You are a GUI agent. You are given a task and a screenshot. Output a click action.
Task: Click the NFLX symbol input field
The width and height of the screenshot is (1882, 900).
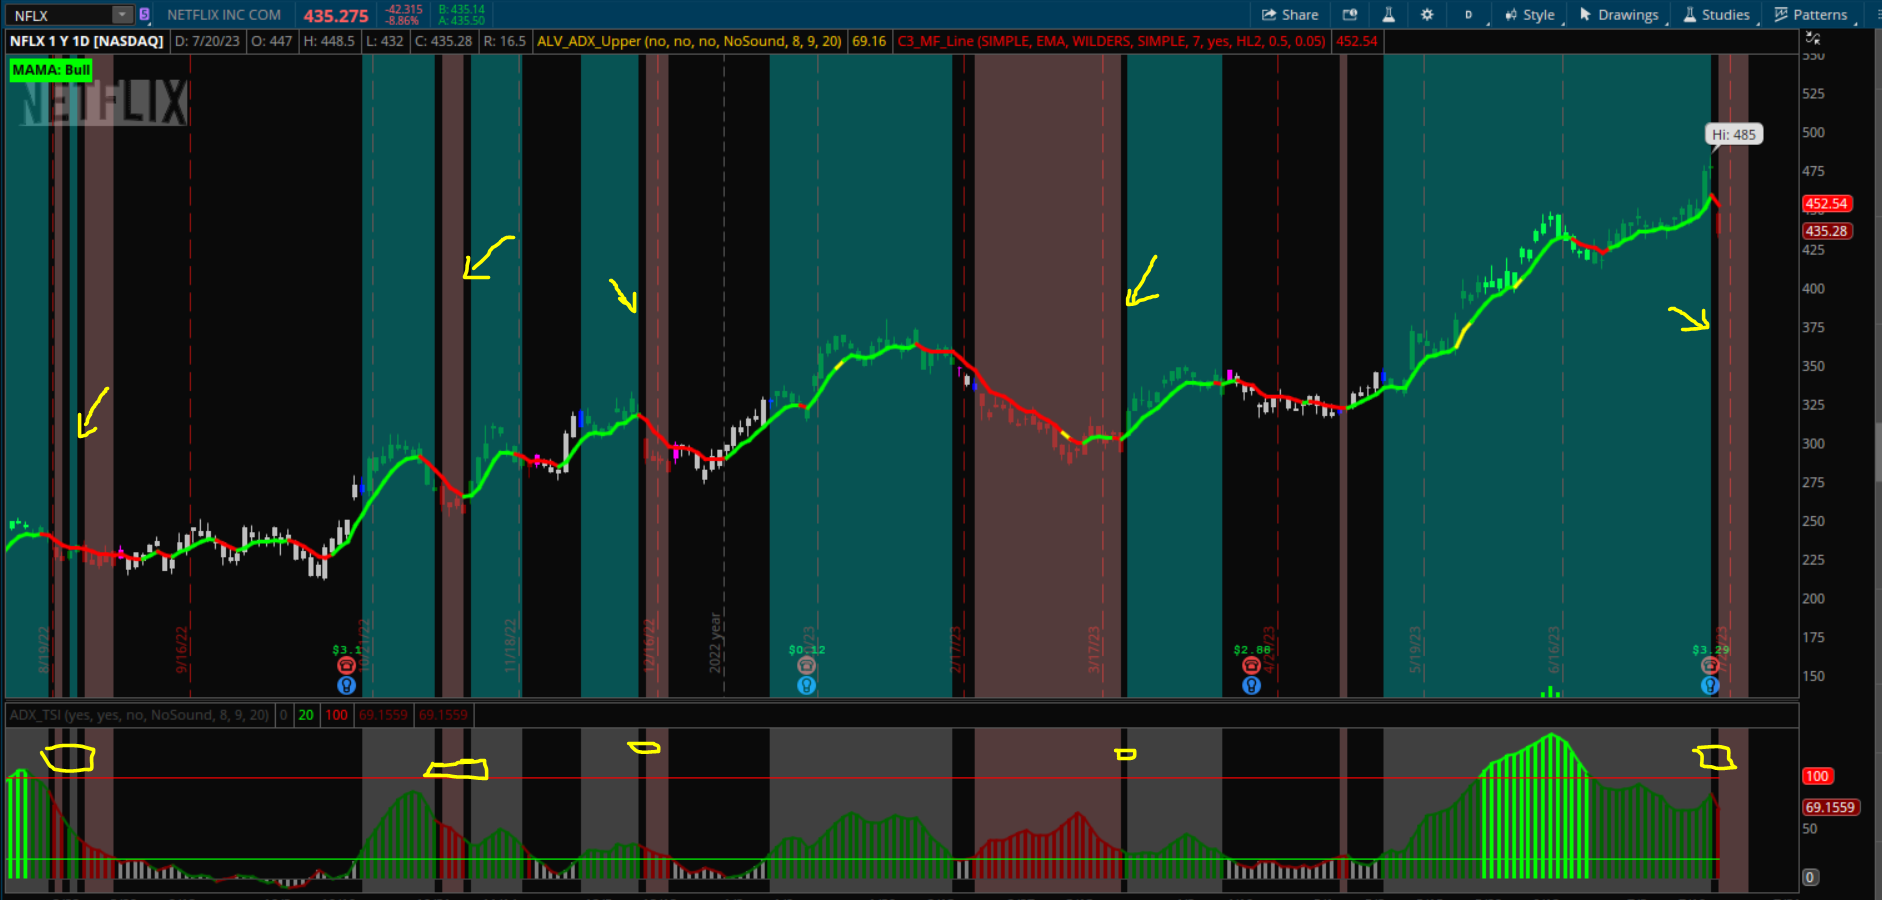[x=58, y=15]
